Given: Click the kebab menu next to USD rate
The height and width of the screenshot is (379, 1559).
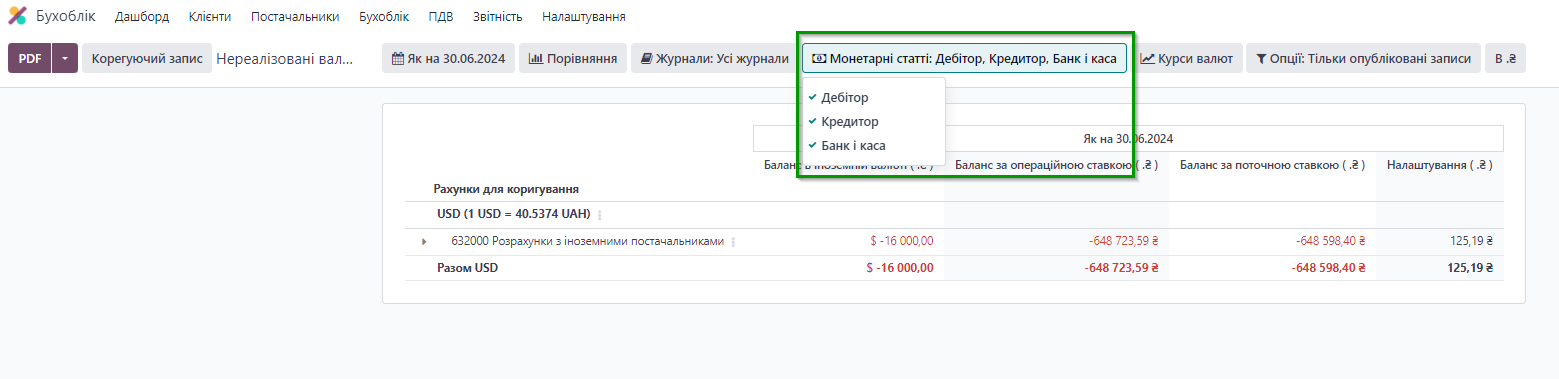Looking at the screenshot, I should coord(600,215).
